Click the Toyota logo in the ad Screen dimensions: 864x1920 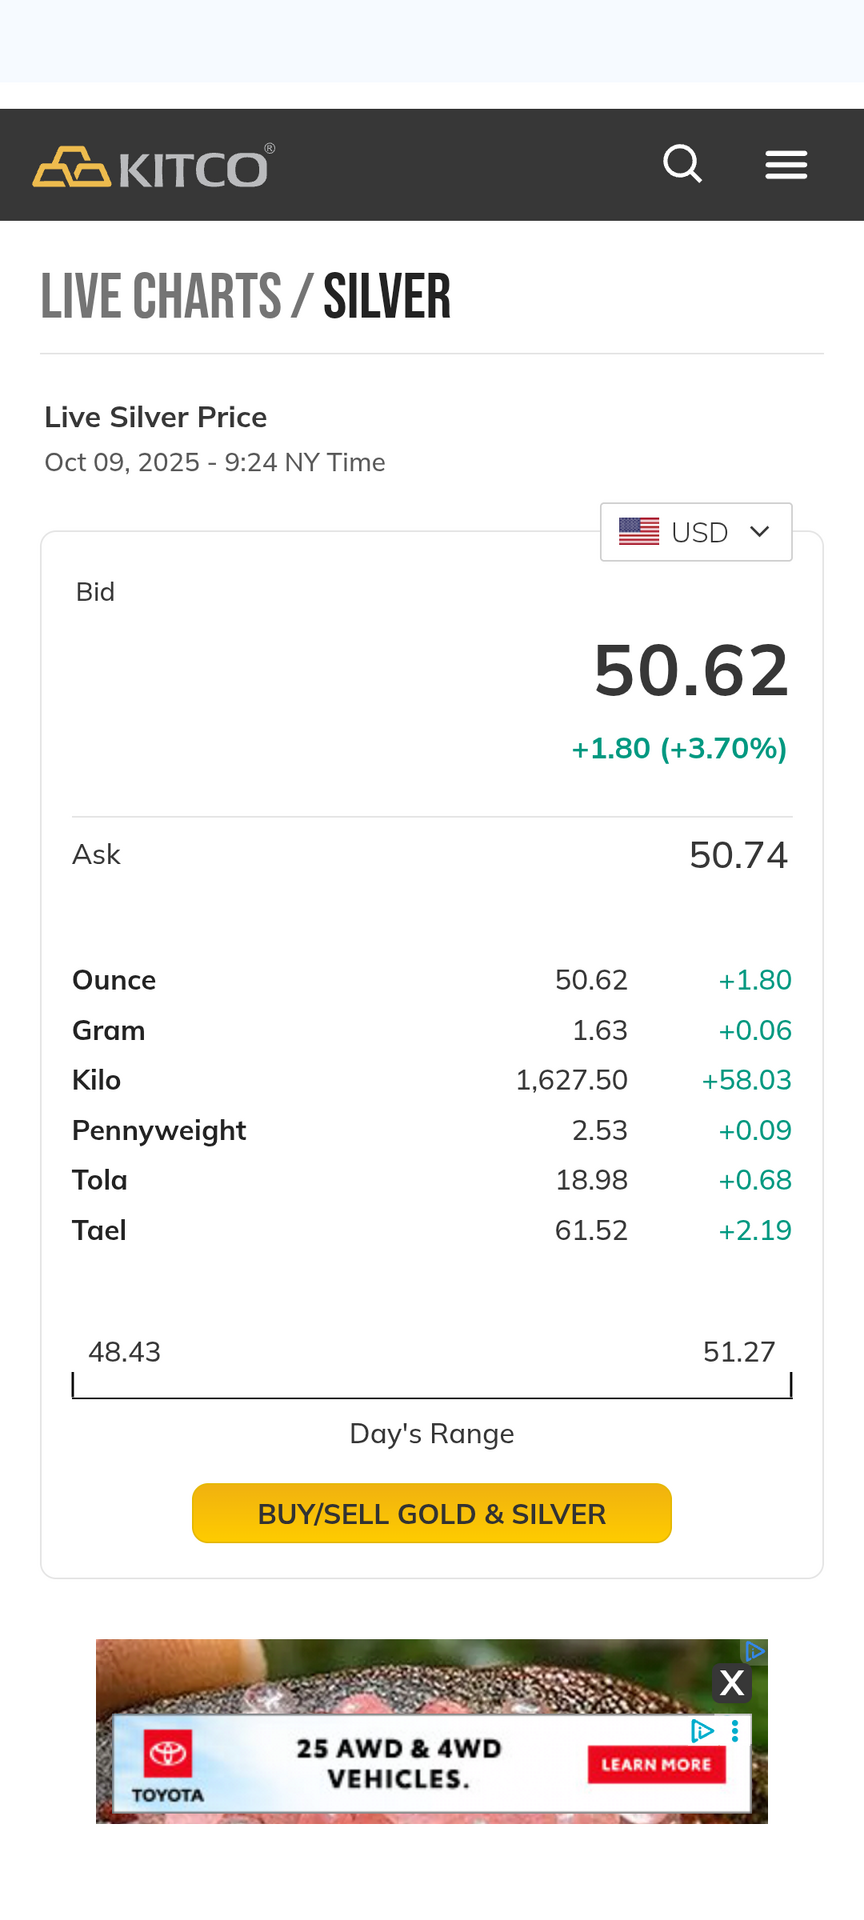point(167,1765)
